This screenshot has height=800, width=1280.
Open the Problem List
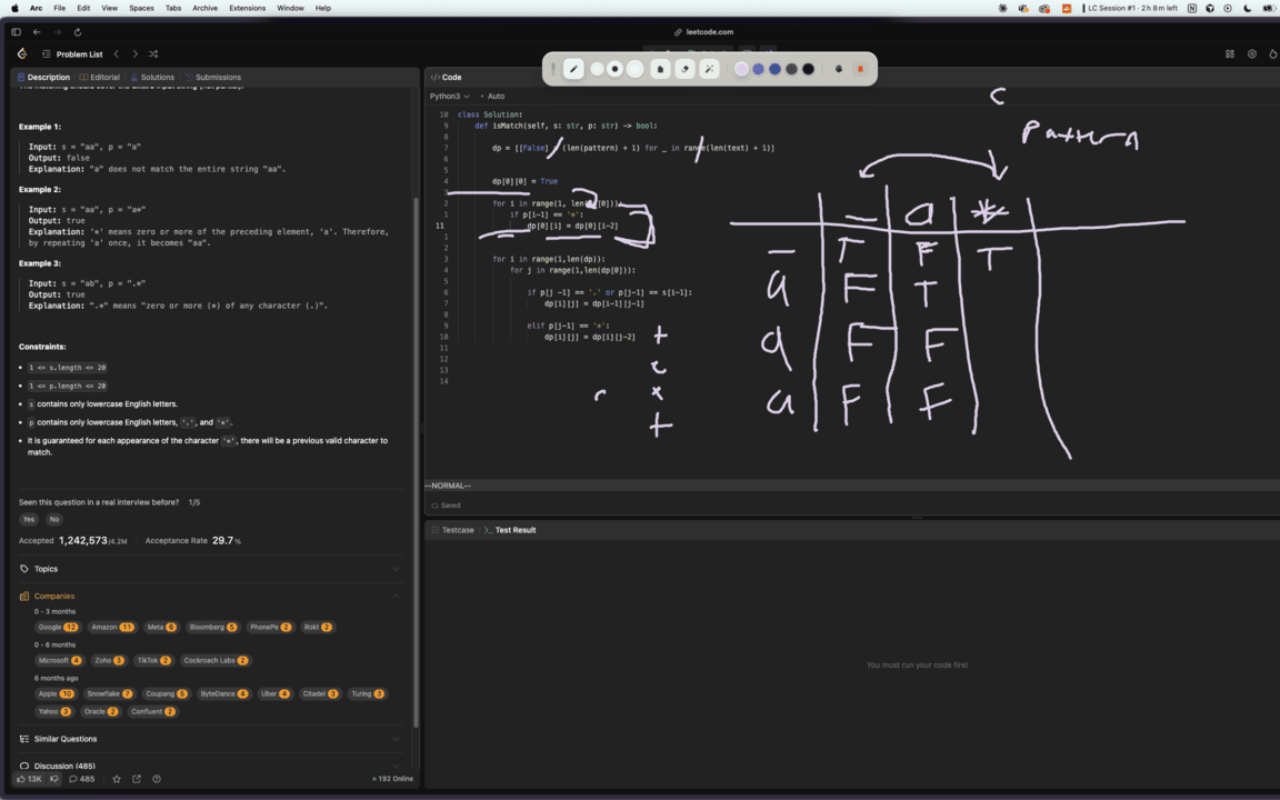click(73, 54)
